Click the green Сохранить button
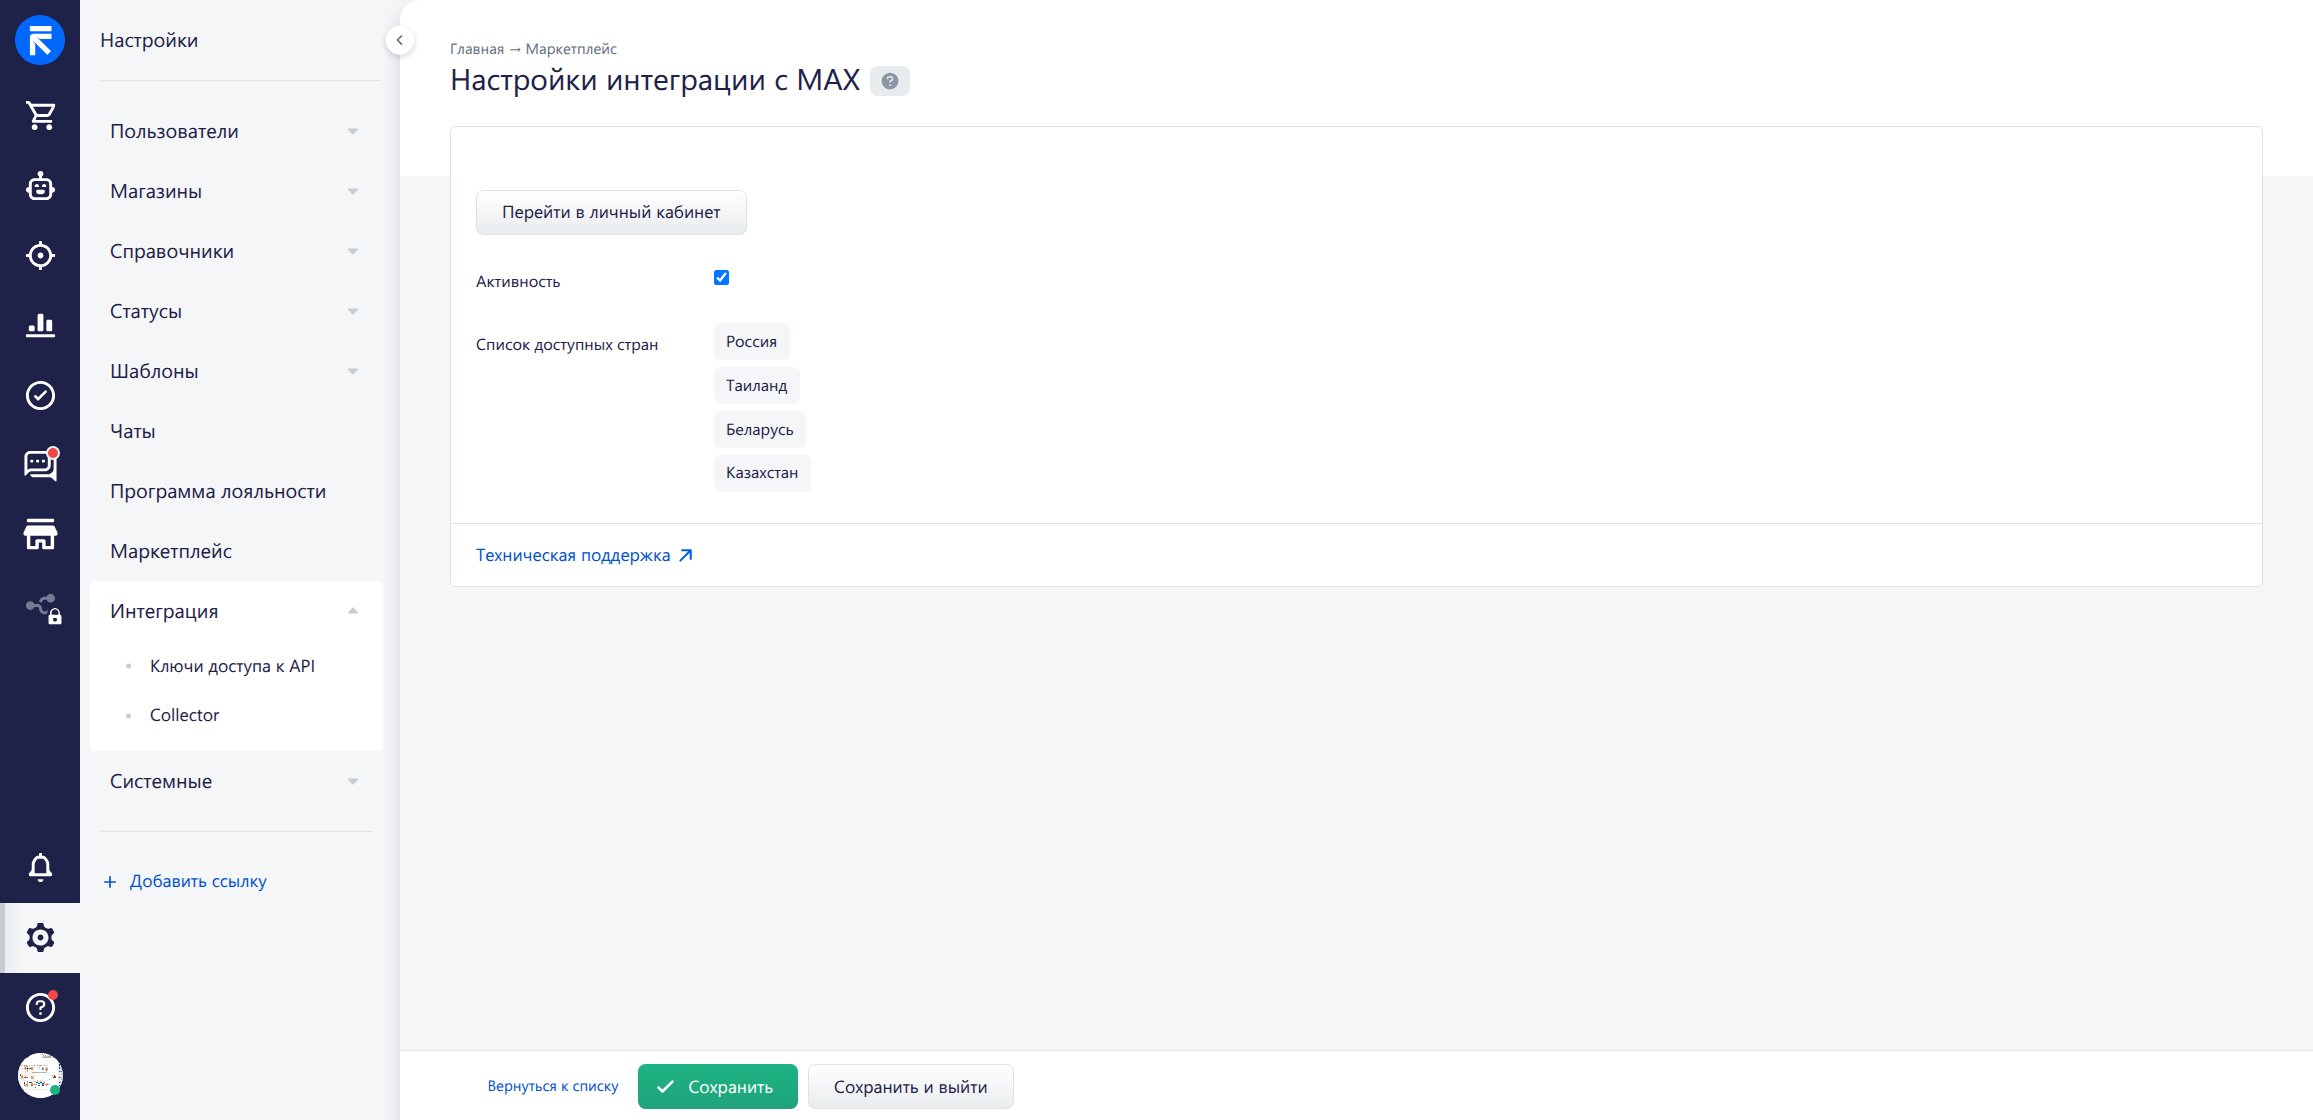This screenshot has width=2313, height=1120. pos(717,1087)
